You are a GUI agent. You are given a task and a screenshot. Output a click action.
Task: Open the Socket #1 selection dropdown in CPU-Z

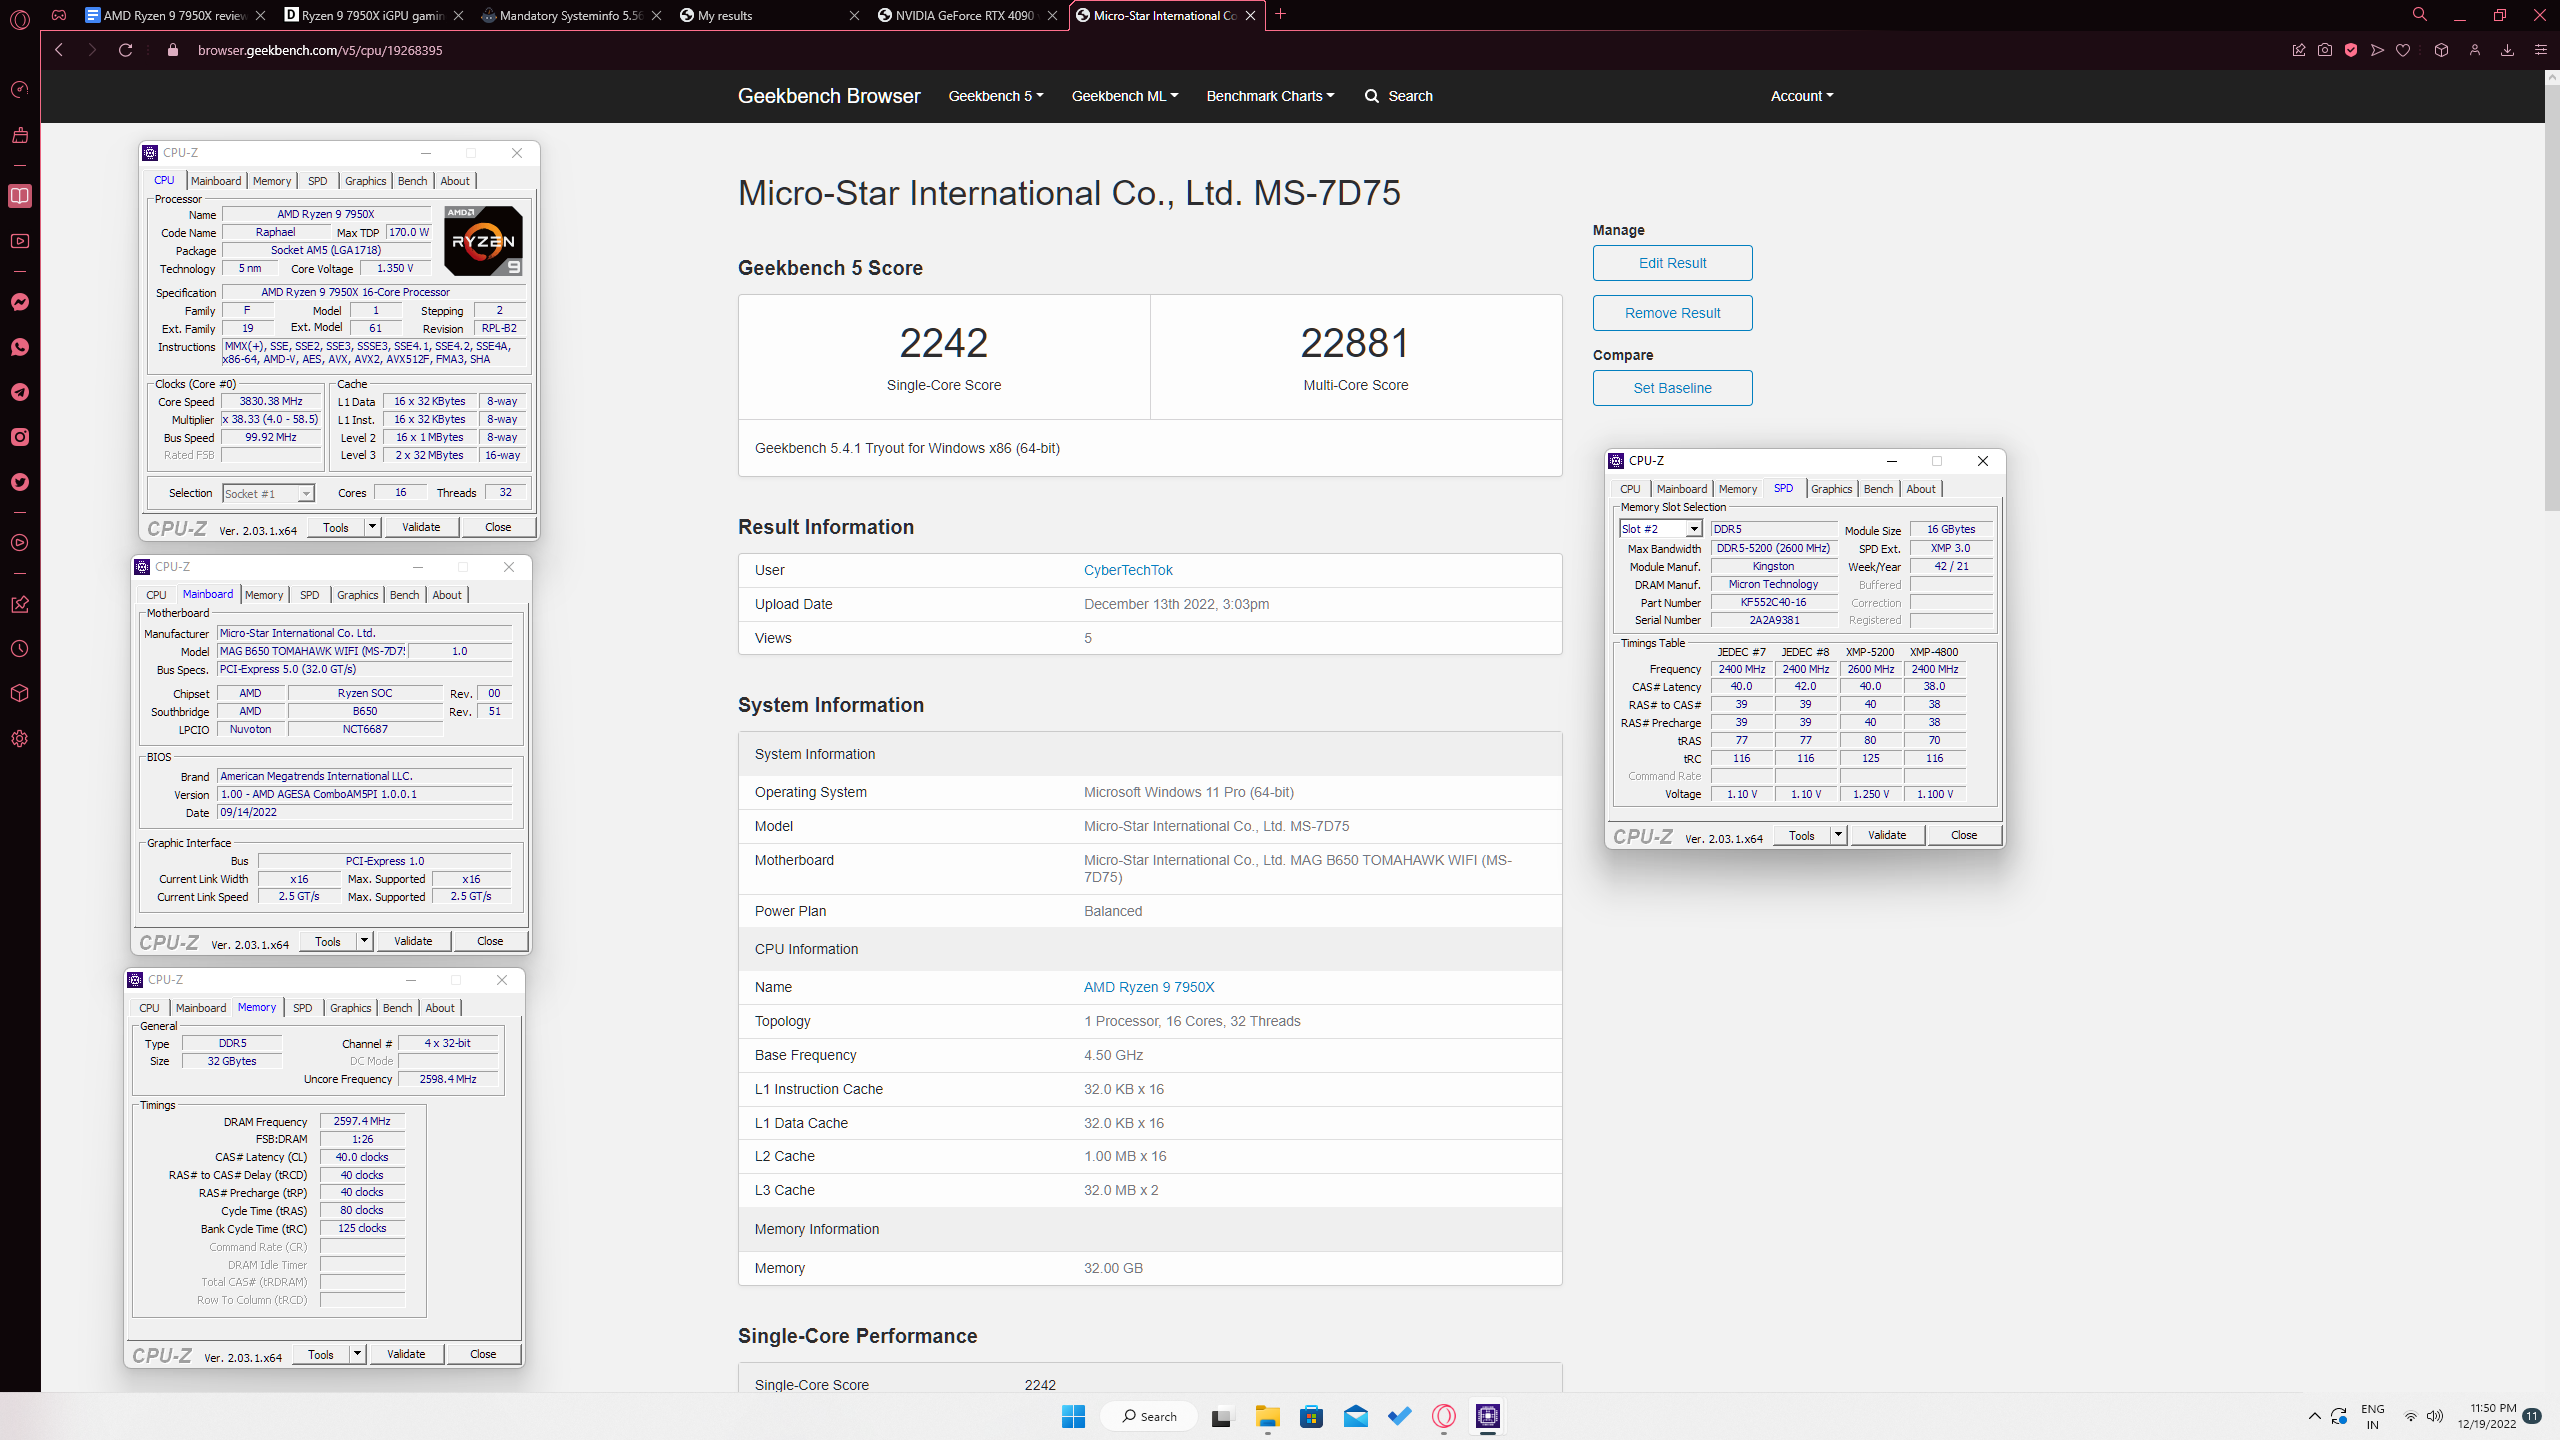[268, 493]
